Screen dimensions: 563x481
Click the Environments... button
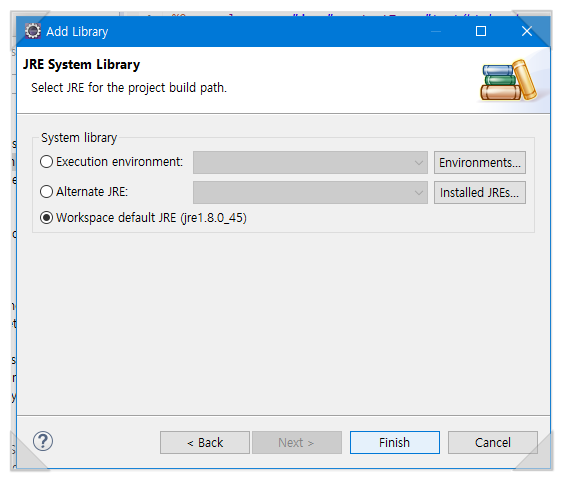click(x=480, y=163)
